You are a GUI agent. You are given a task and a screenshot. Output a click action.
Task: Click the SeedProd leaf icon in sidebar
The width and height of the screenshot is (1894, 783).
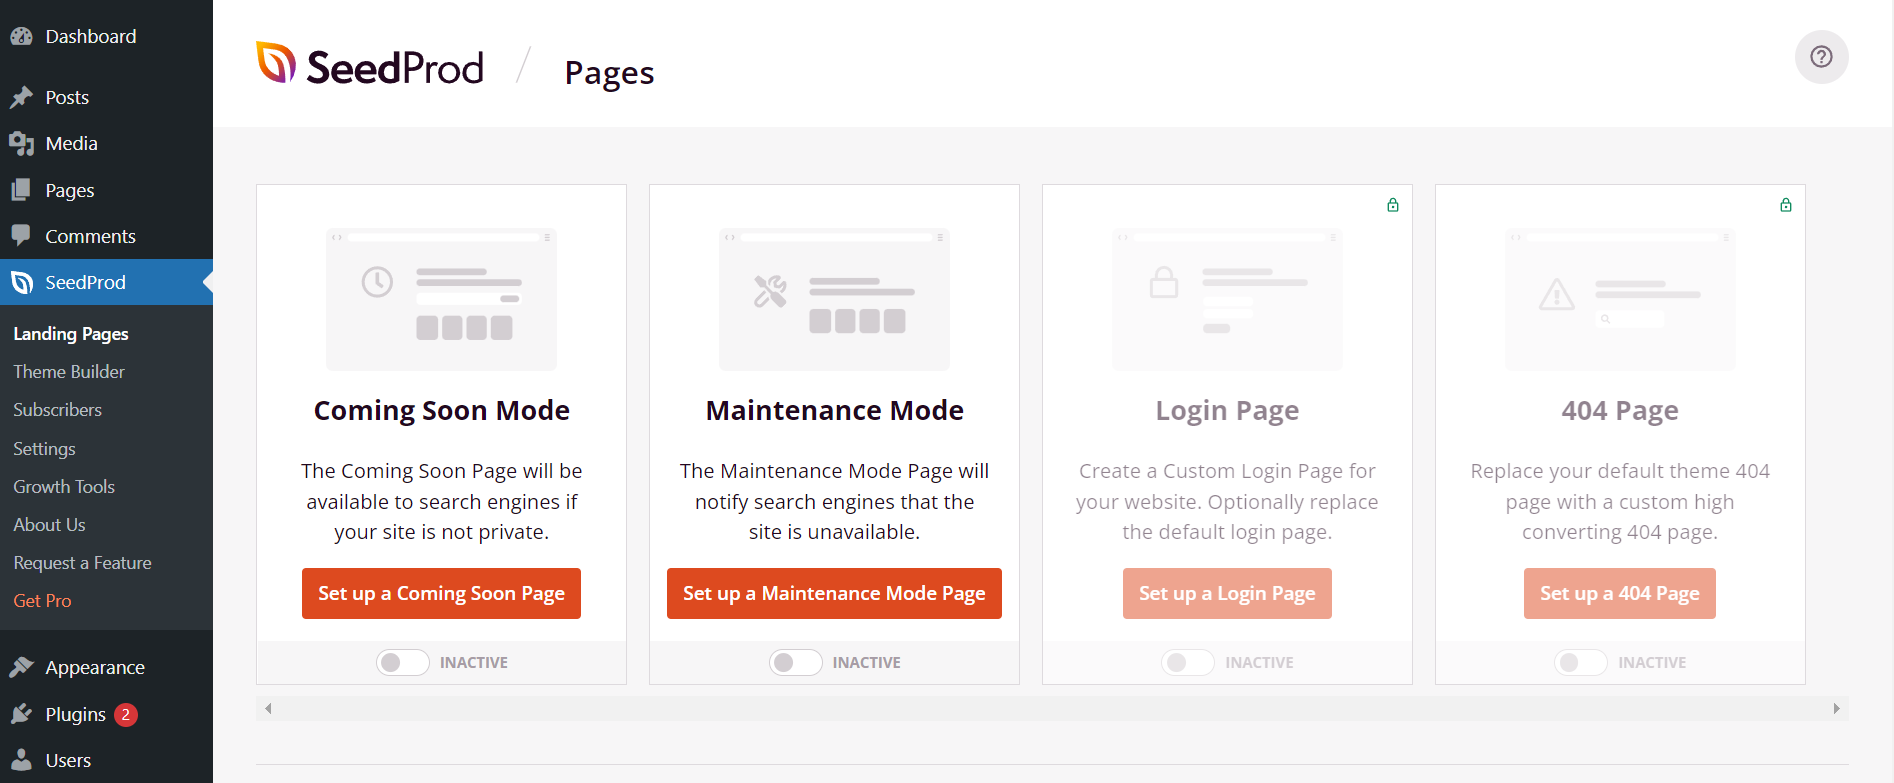point(22,283)
